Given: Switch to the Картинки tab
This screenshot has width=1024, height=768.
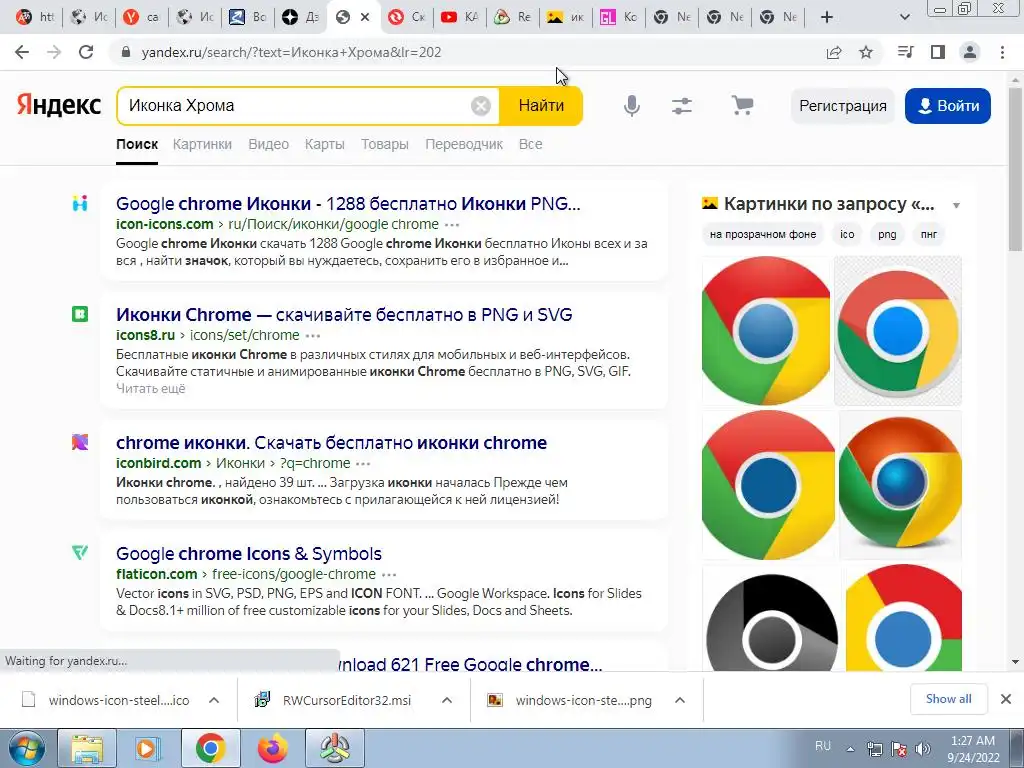Looking at the screenshot, I should click(202, 144).
